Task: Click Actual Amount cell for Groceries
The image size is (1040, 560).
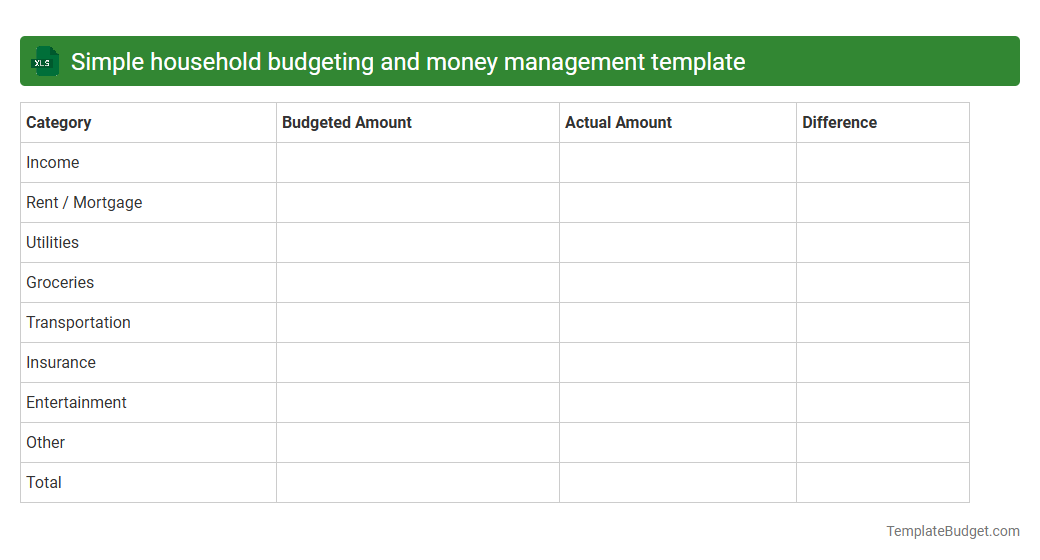Action: pos(678,283)
